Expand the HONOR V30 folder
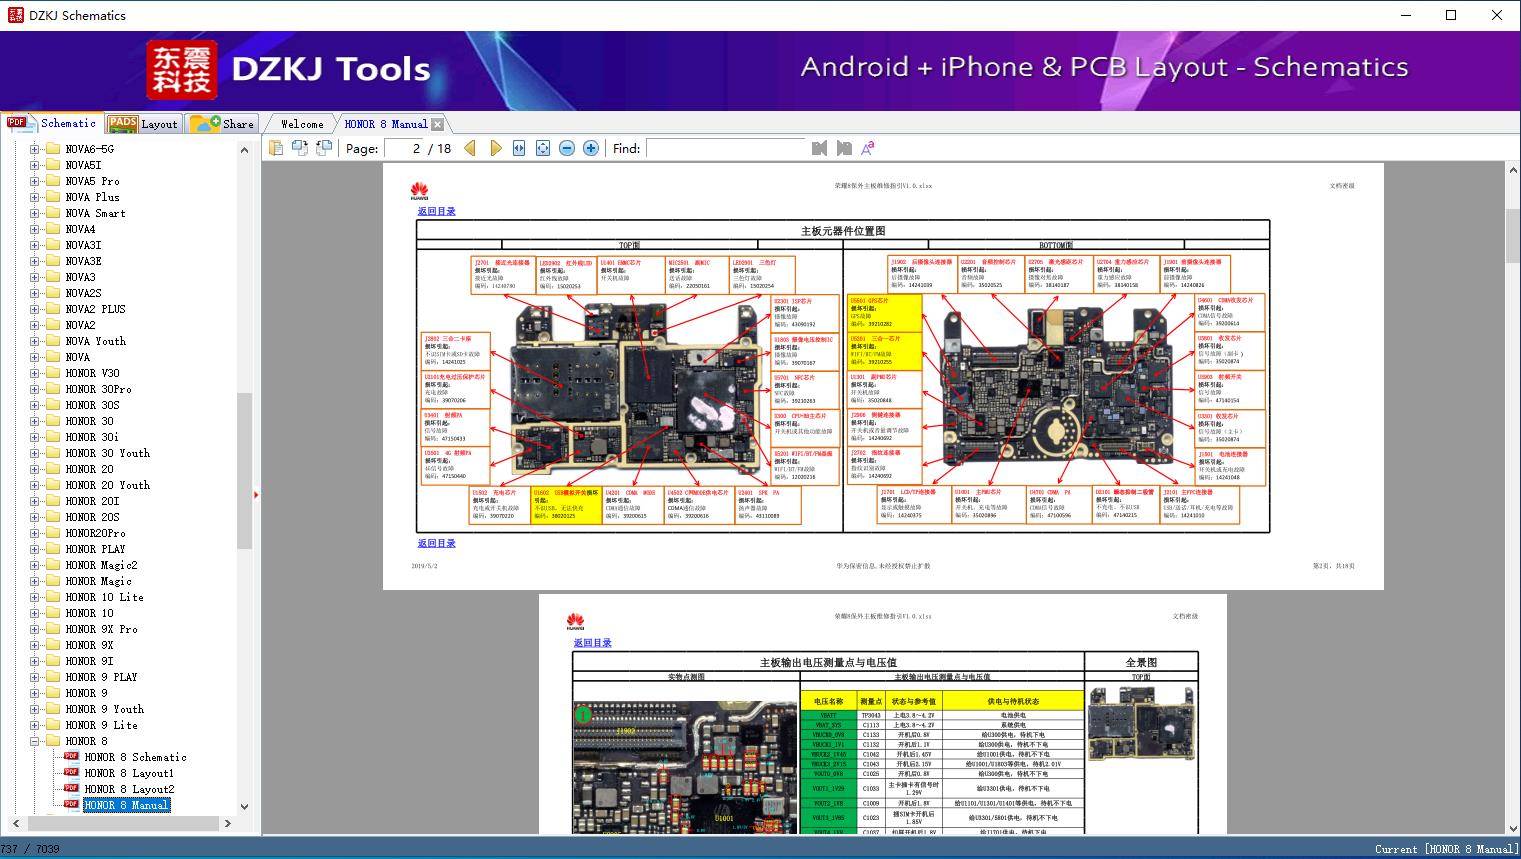The height and width of the screenshot is (859, 1521). tap(35, 373)
